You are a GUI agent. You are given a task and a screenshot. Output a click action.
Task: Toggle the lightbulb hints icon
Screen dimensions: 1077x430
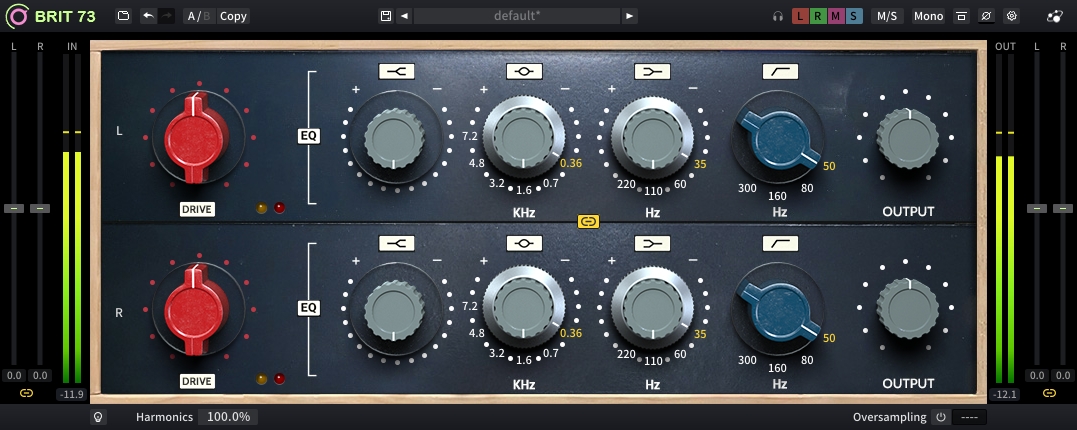pyautogui.click(x=98, y=417)
